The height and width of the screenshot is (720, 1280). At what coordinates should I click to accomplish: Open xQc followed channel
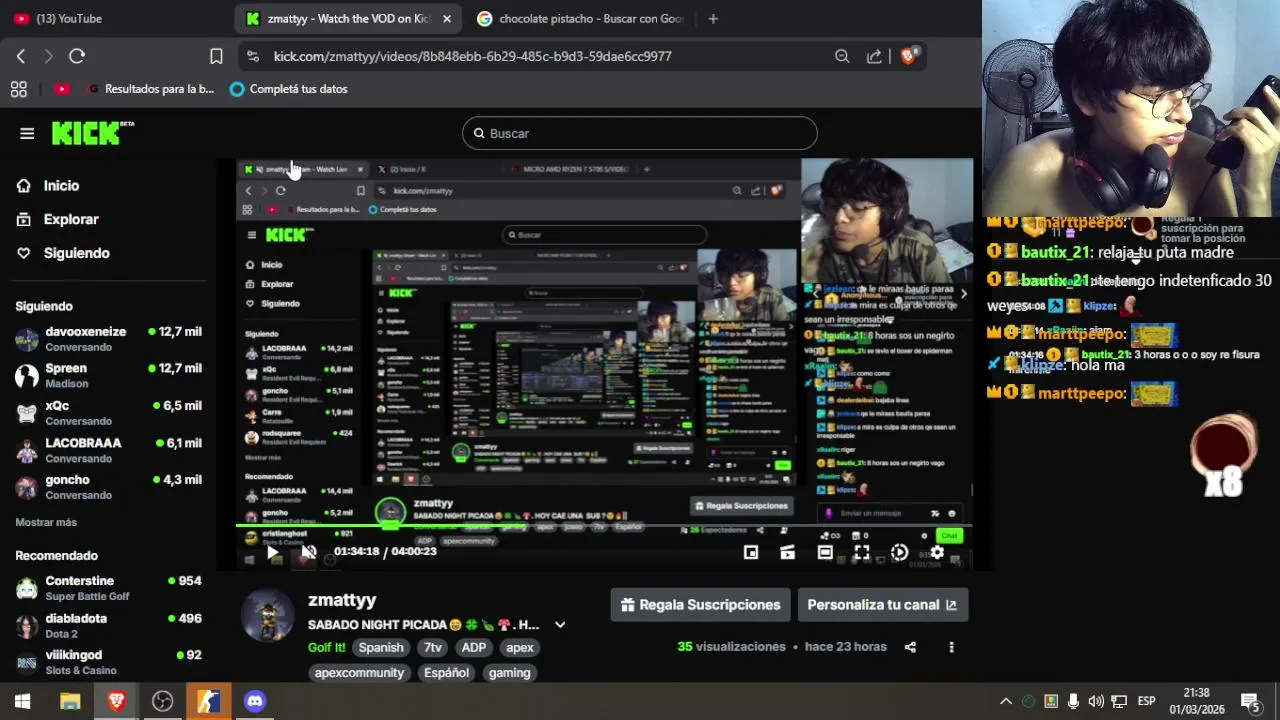coord(108,413)
